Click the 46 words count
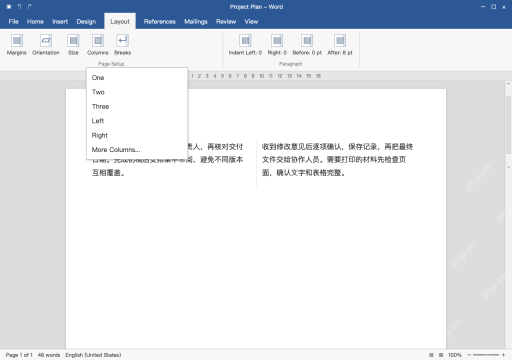 (x=49, y=355)
